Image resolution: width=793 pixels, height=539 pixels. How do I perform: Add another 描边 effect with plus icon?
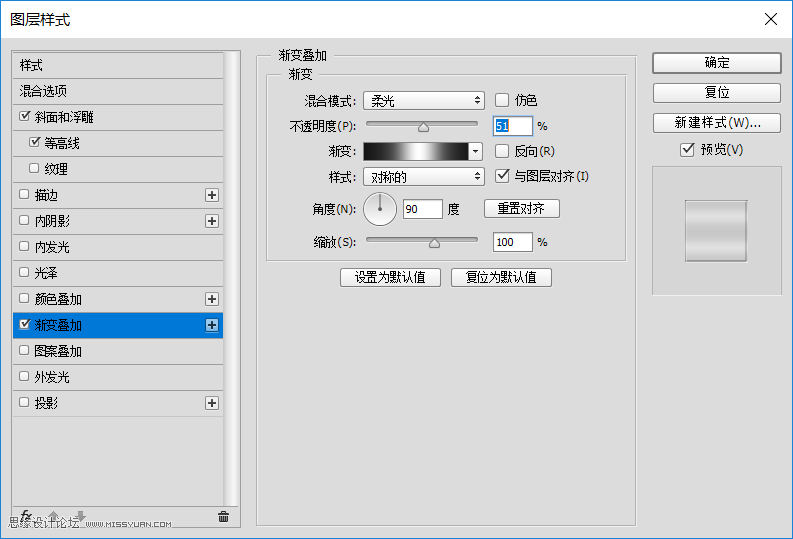click(211, 195)
